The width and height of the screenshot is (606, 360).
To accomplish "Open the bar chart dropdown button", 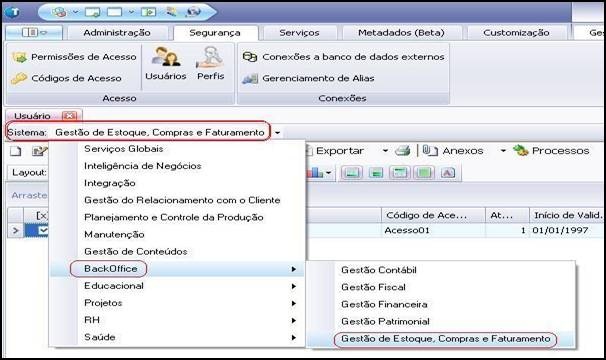I will coord(319,172).
